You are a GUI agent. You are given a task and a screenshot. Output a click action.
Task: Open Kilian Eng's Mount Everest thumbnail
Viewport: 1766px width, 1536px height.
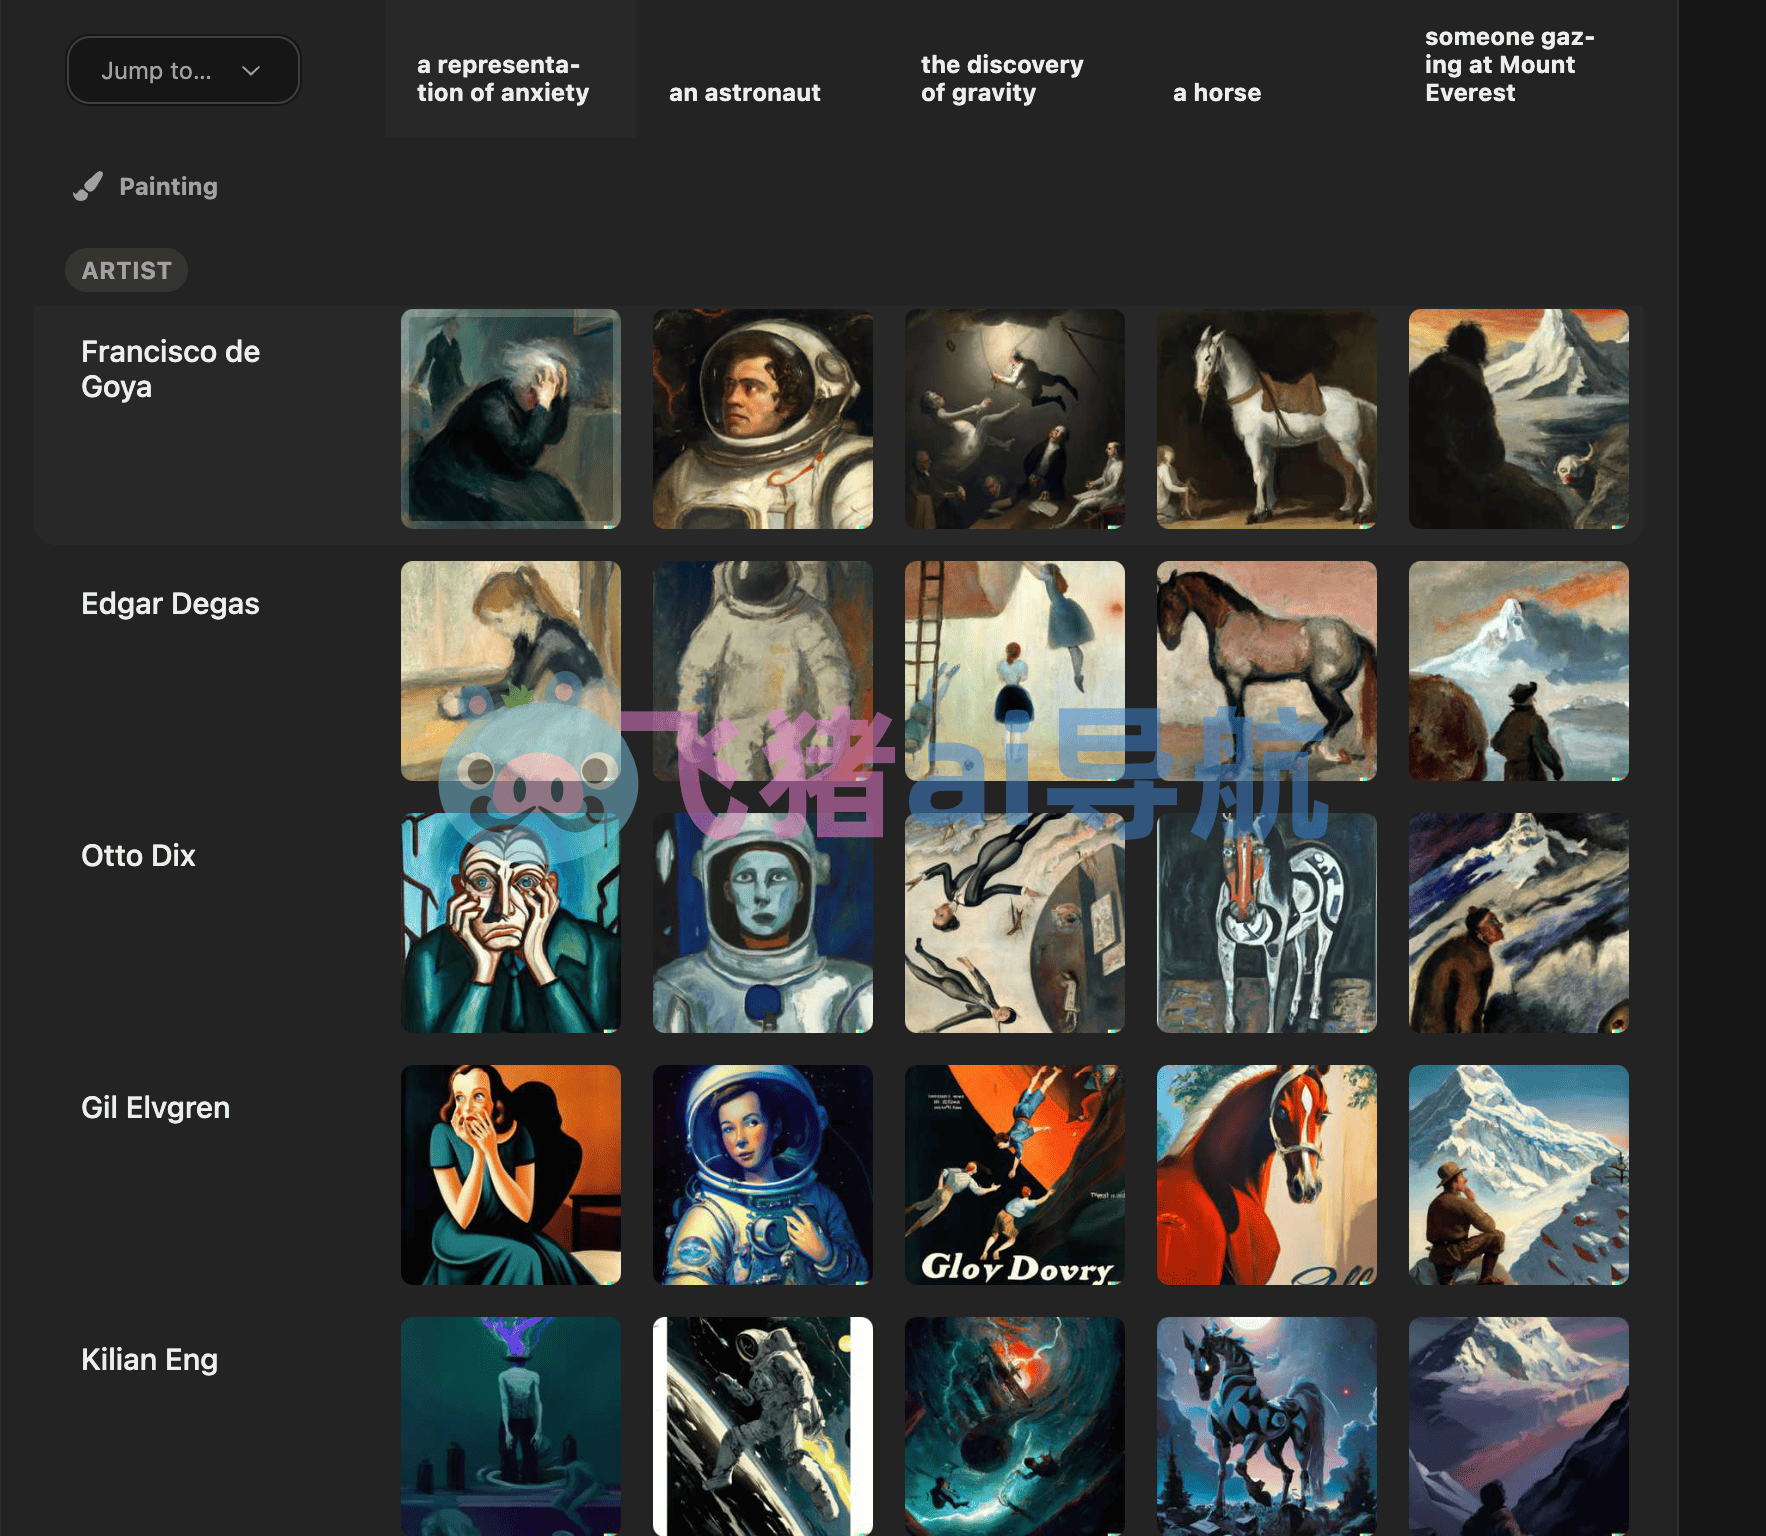click(1519, 1426)
